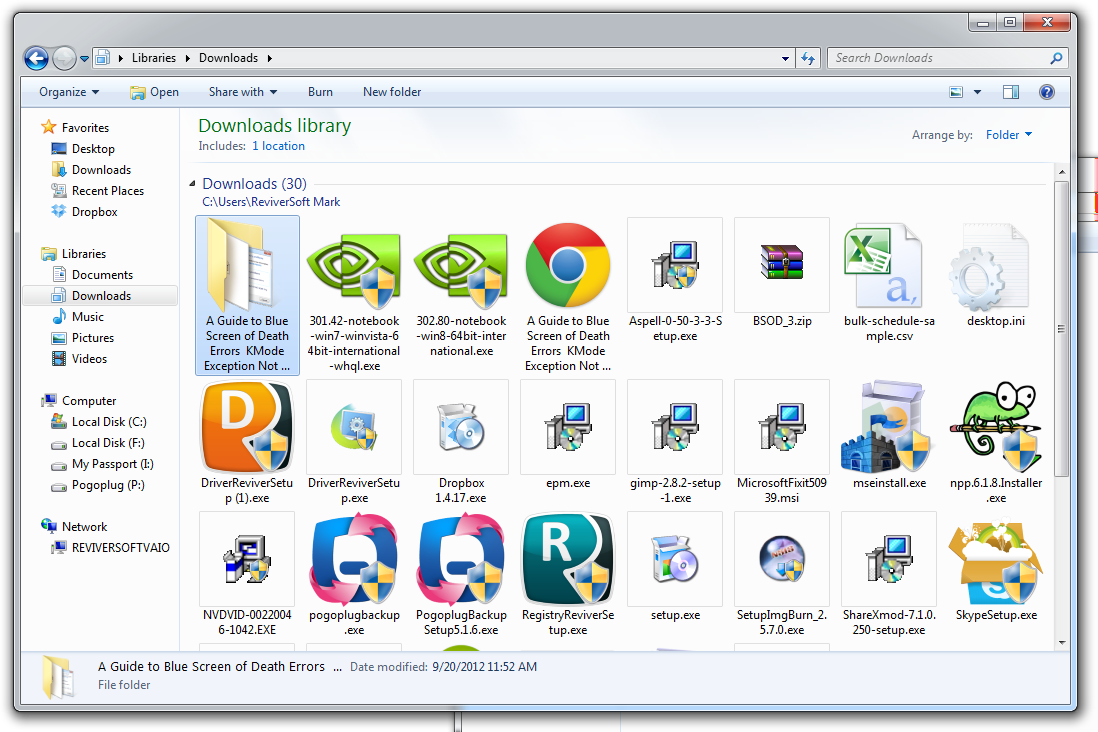
Task: Select the Dropbox 1.4.17.exe installer icon
Action: point(461,427)
